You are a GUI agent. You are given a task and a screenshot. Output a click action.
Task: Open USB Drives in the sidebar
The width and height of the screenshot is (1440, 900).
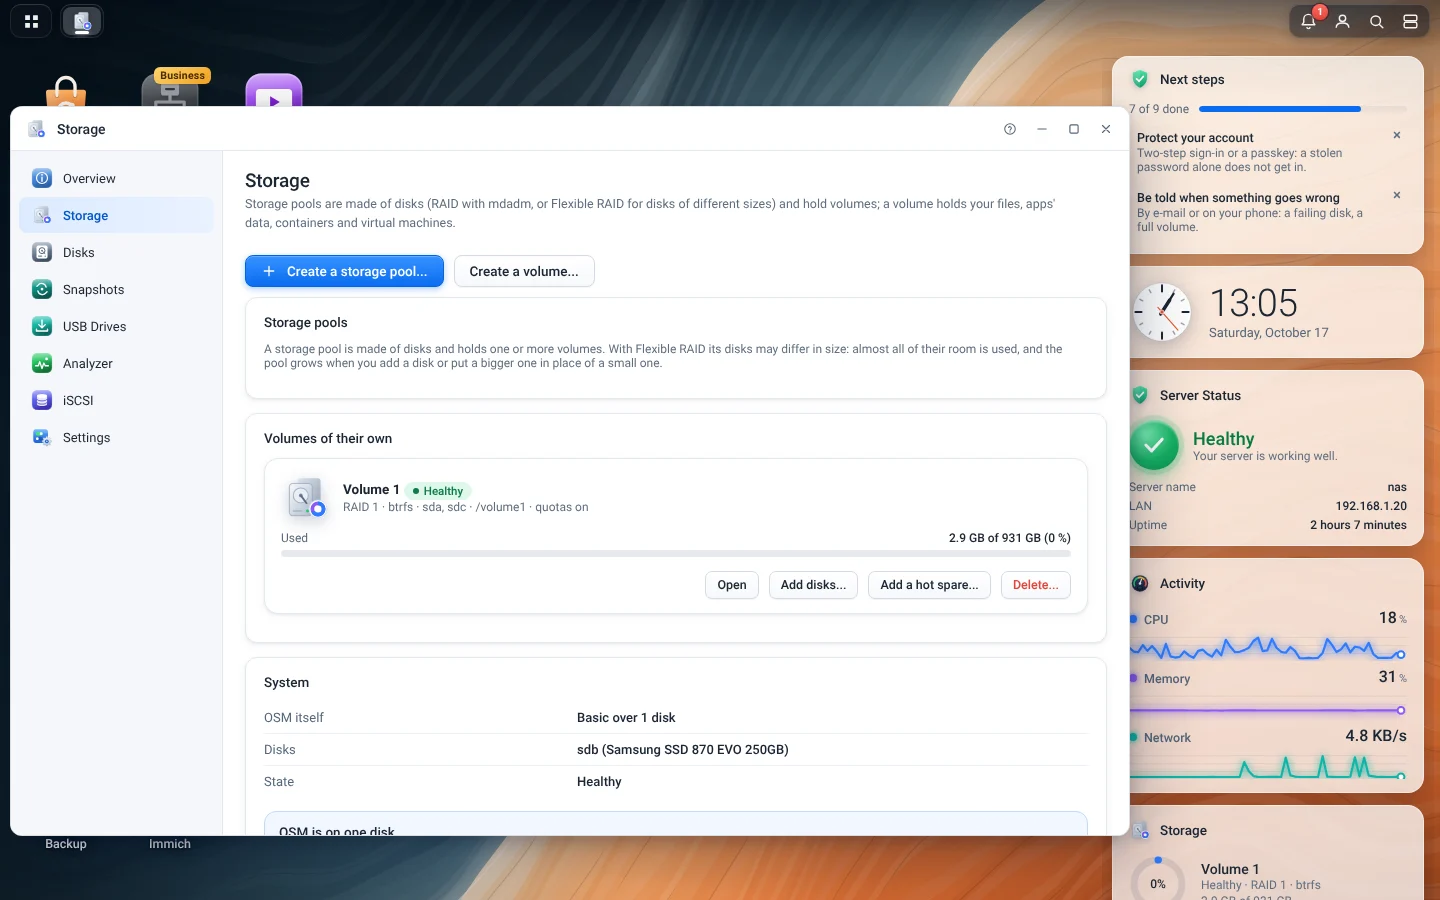pyautogui.click(x=117, y=326)
